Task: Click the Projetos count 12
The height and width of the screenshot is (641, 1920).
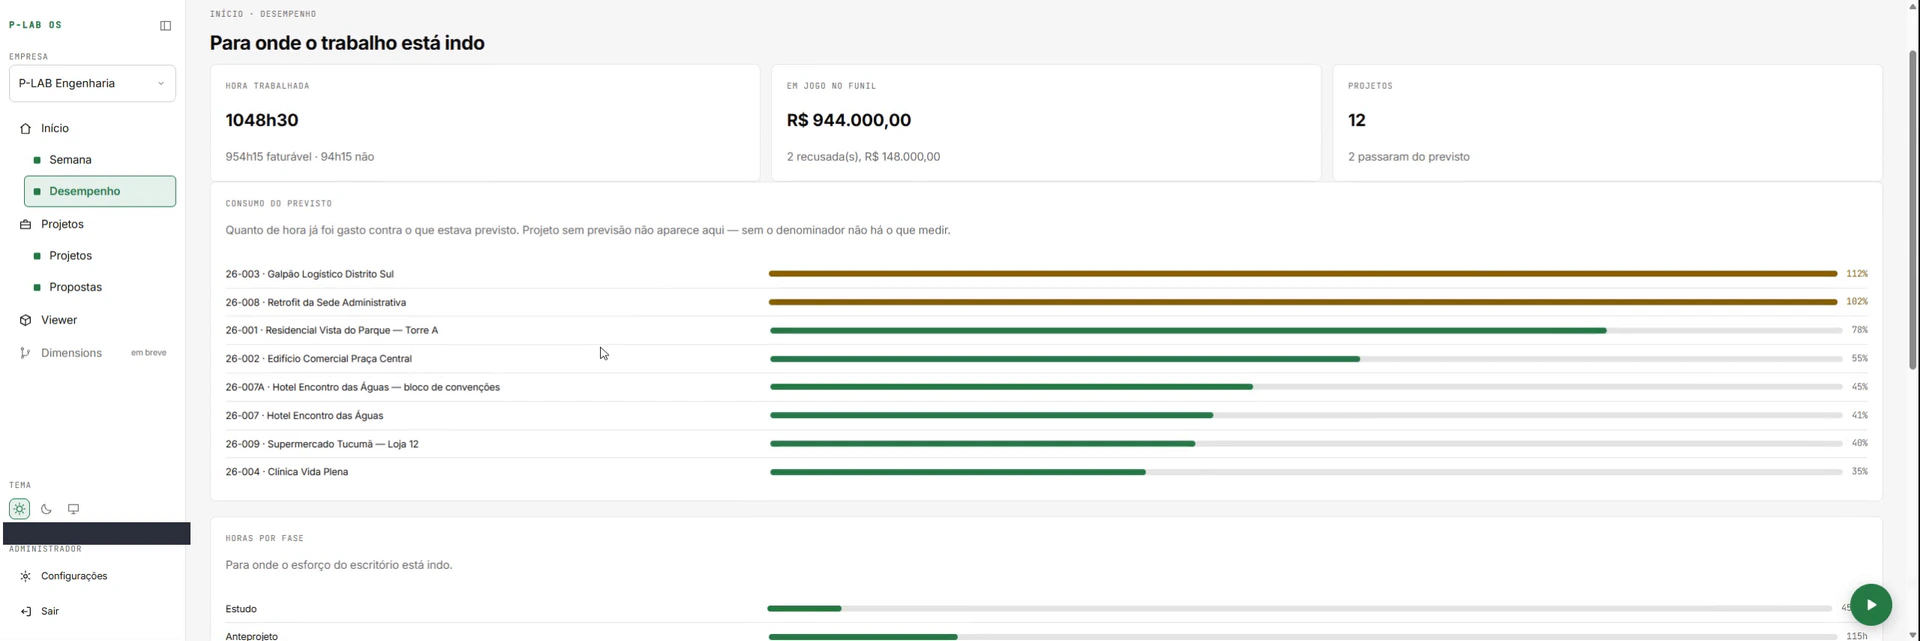Action: (x=1357, y=120)
